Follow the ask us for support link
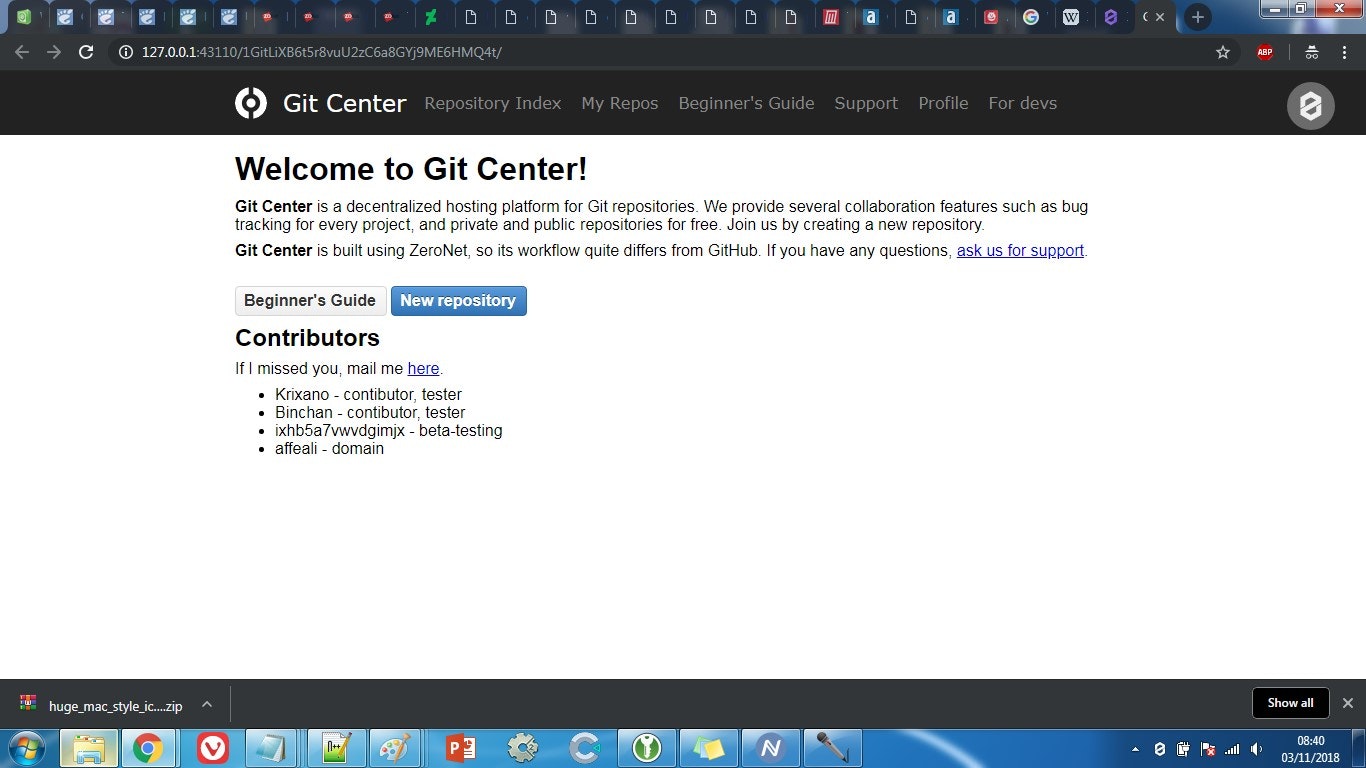 (x=1019, y=250)
